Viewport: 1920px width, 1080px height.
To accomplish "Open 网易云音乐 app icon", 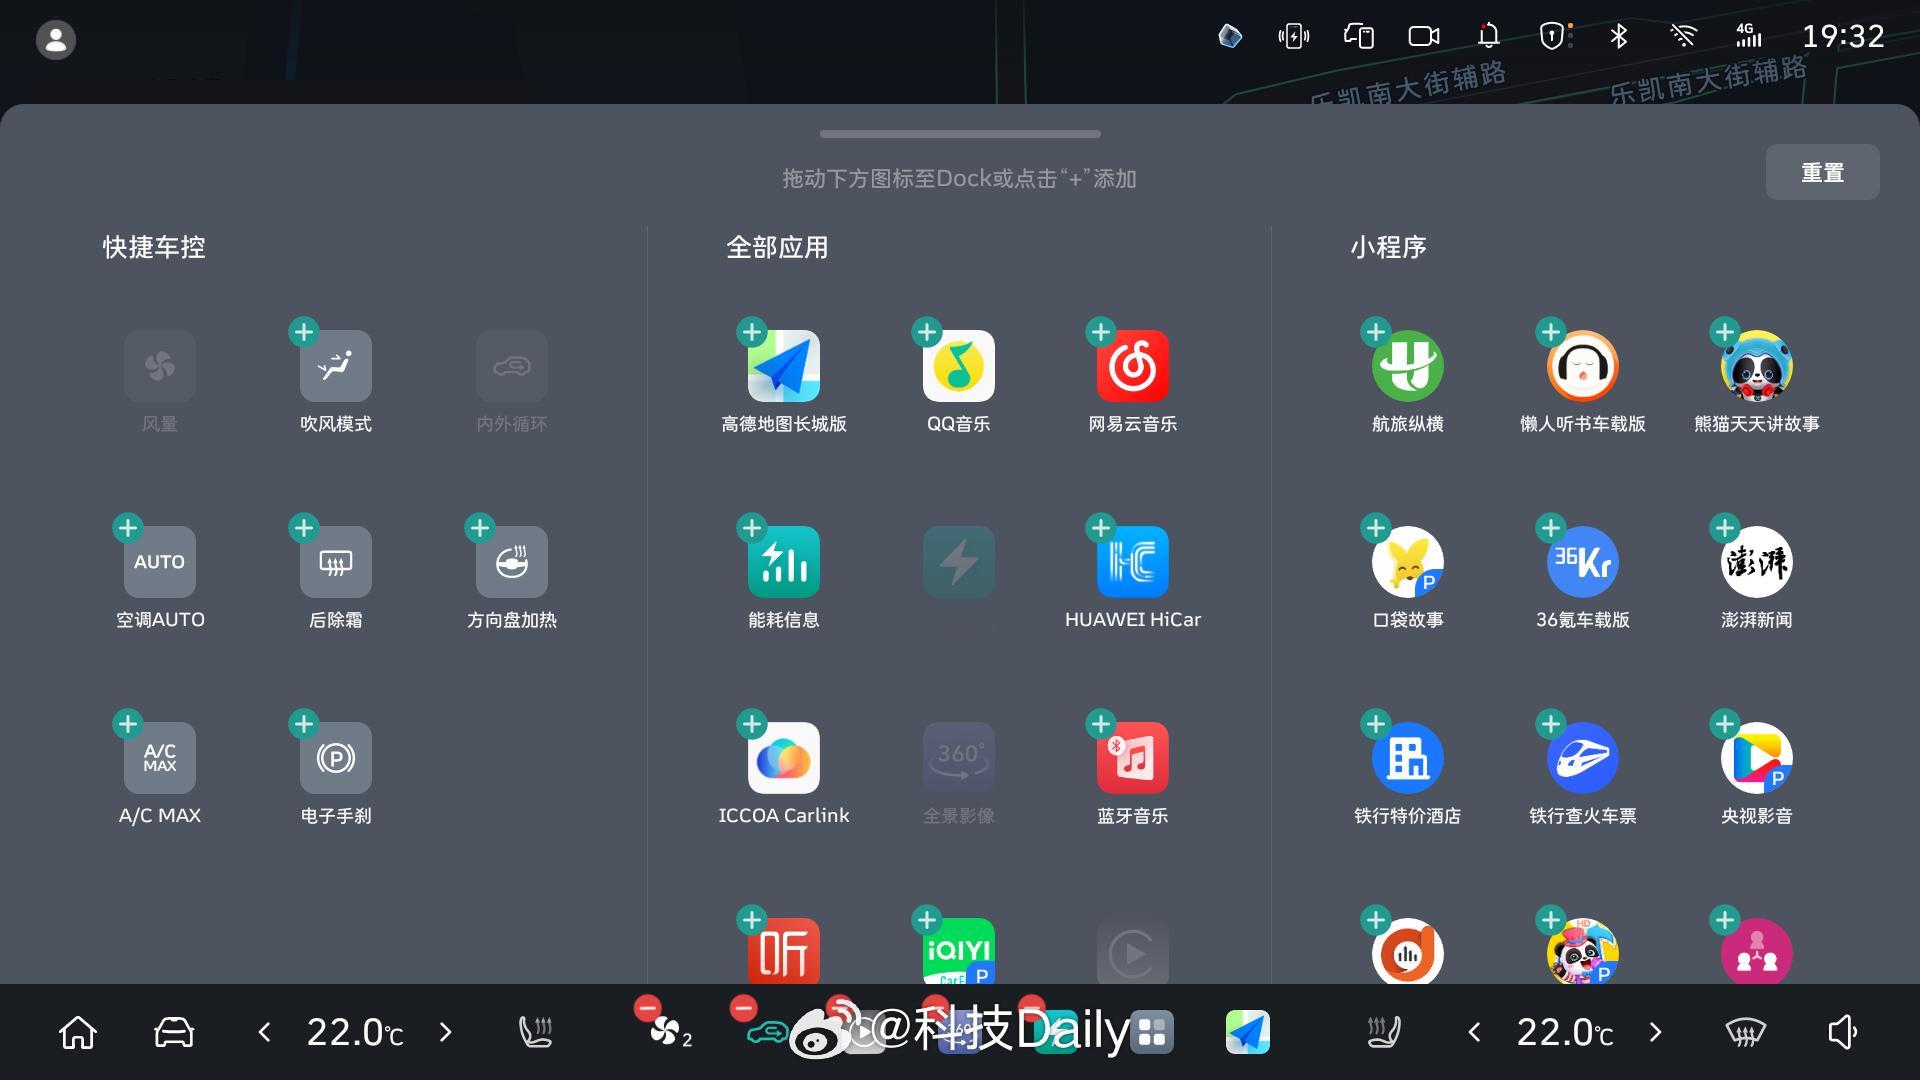I will coord(1132,366).
